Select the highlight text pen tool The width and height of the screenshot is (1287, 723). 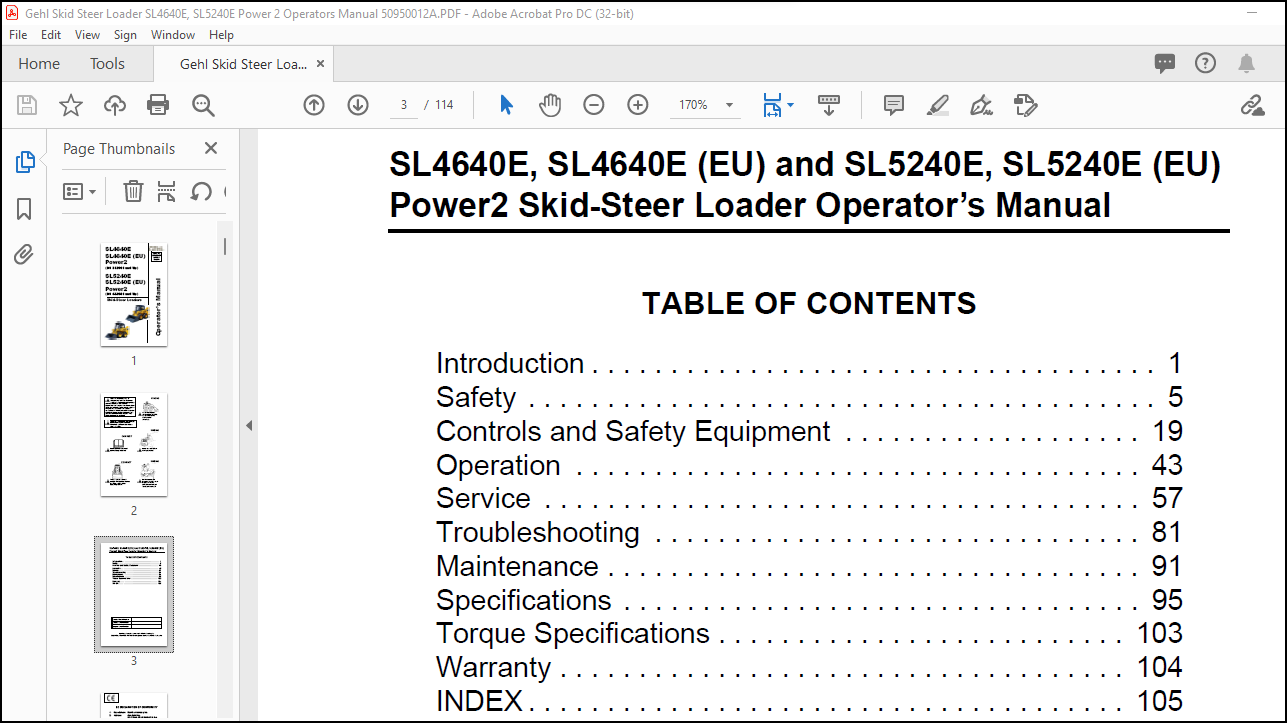click(x=937, y=105)
